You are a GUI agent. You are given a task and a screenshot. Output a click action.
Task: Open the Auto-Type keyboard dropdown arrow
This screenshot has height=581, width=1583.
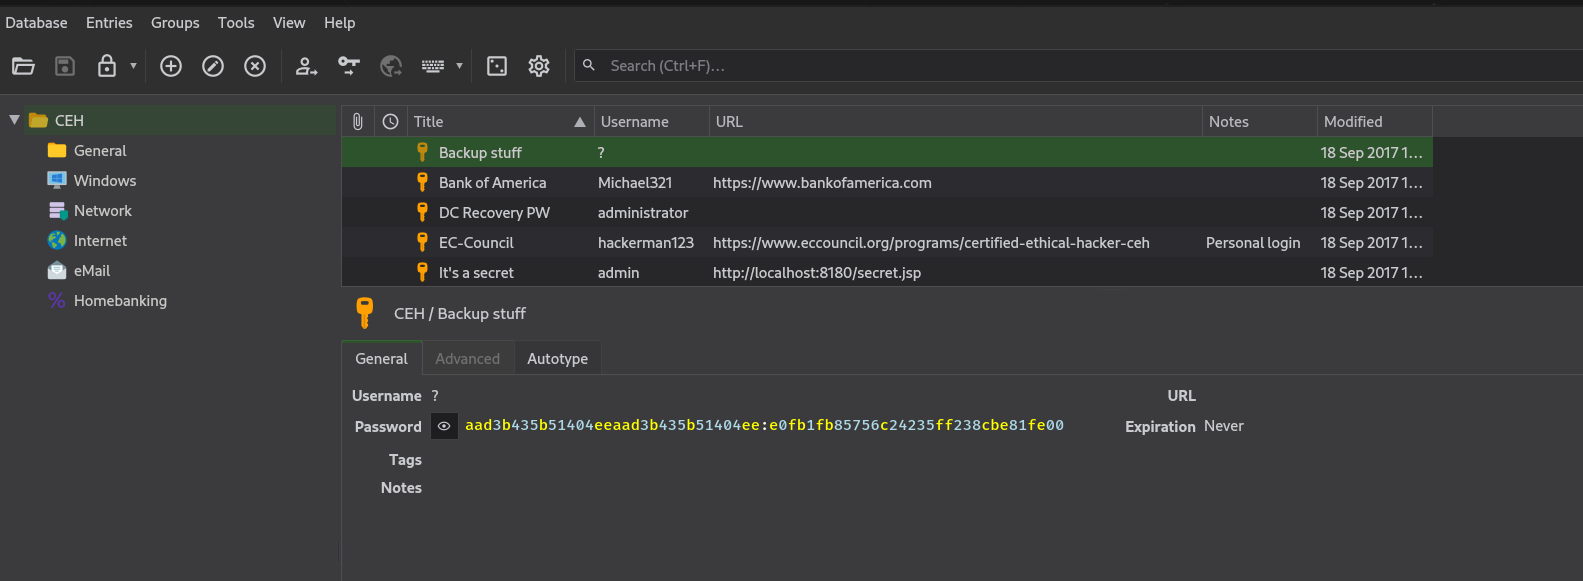[459, 66]
